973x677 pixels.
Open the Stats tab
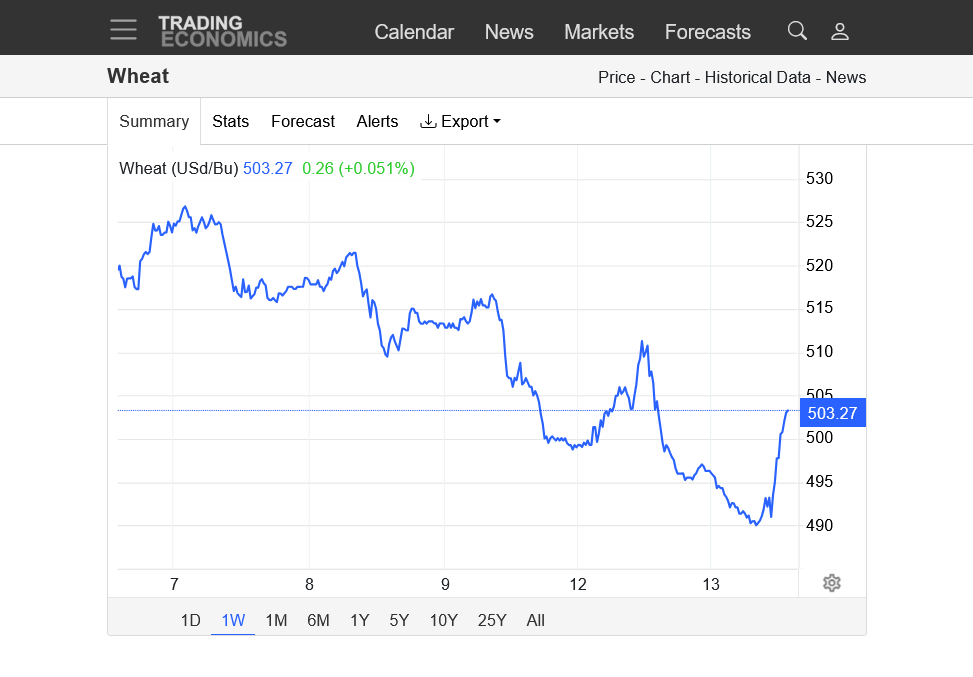click(x=230, y=121)
